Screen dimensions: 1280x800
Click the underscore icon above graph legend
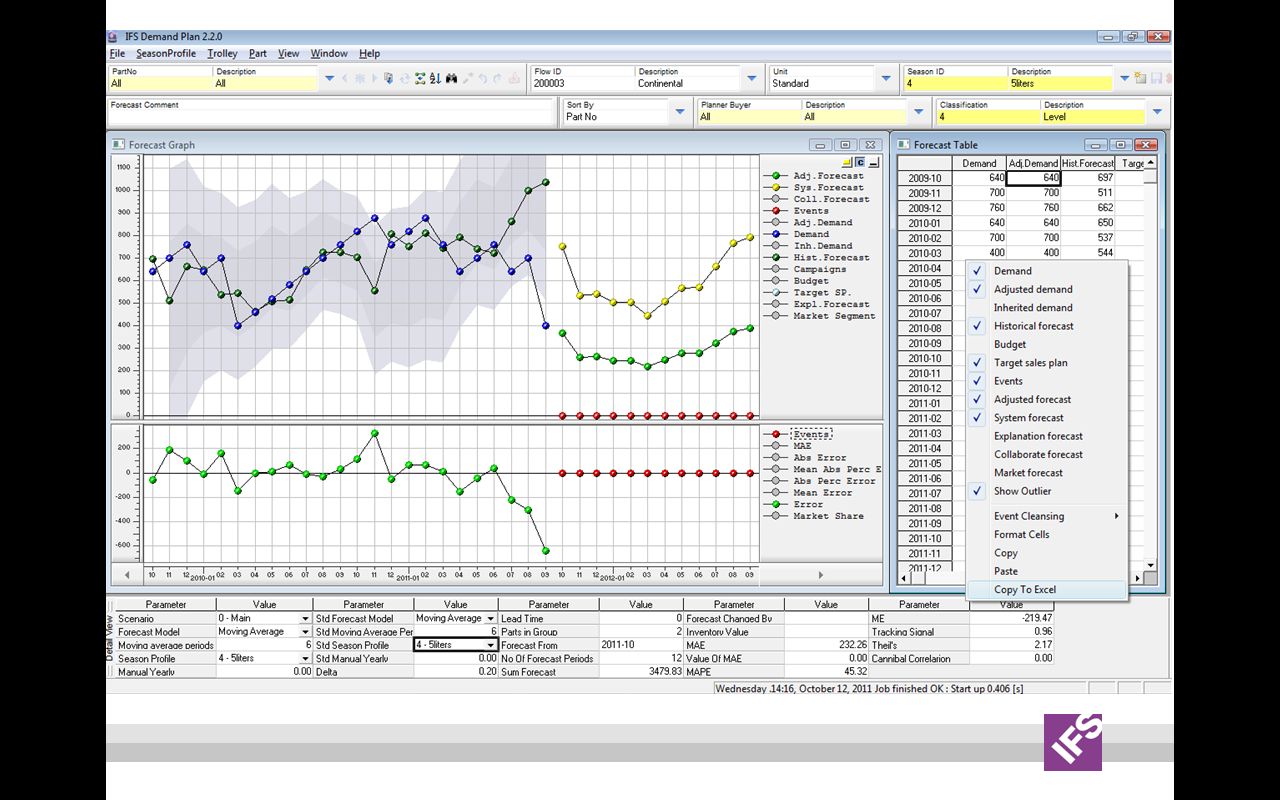(873, 162)
